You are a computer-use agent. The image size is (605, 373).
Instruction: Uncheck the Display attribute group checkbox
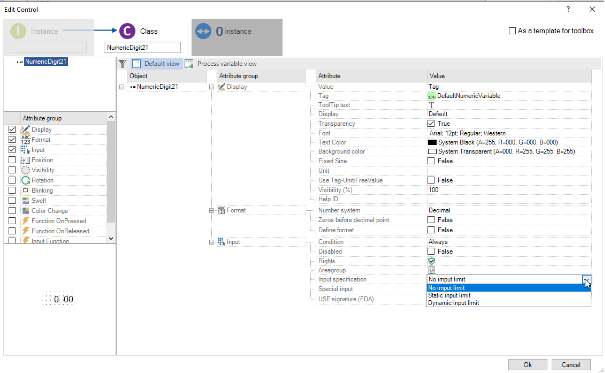[x=12, y=130]
